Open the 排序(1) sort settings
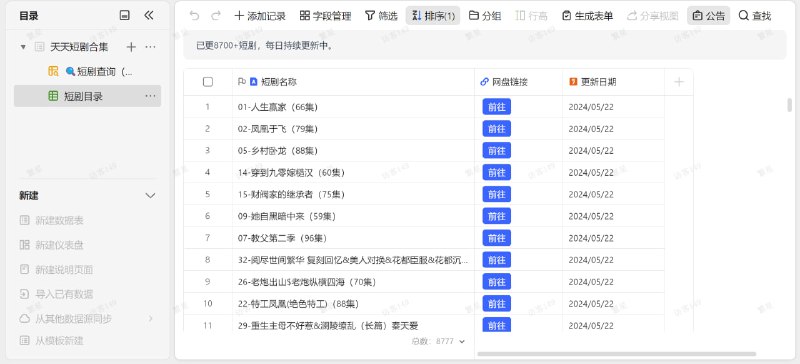This screenshot has width=800, height=364. [x=433, y=16]
